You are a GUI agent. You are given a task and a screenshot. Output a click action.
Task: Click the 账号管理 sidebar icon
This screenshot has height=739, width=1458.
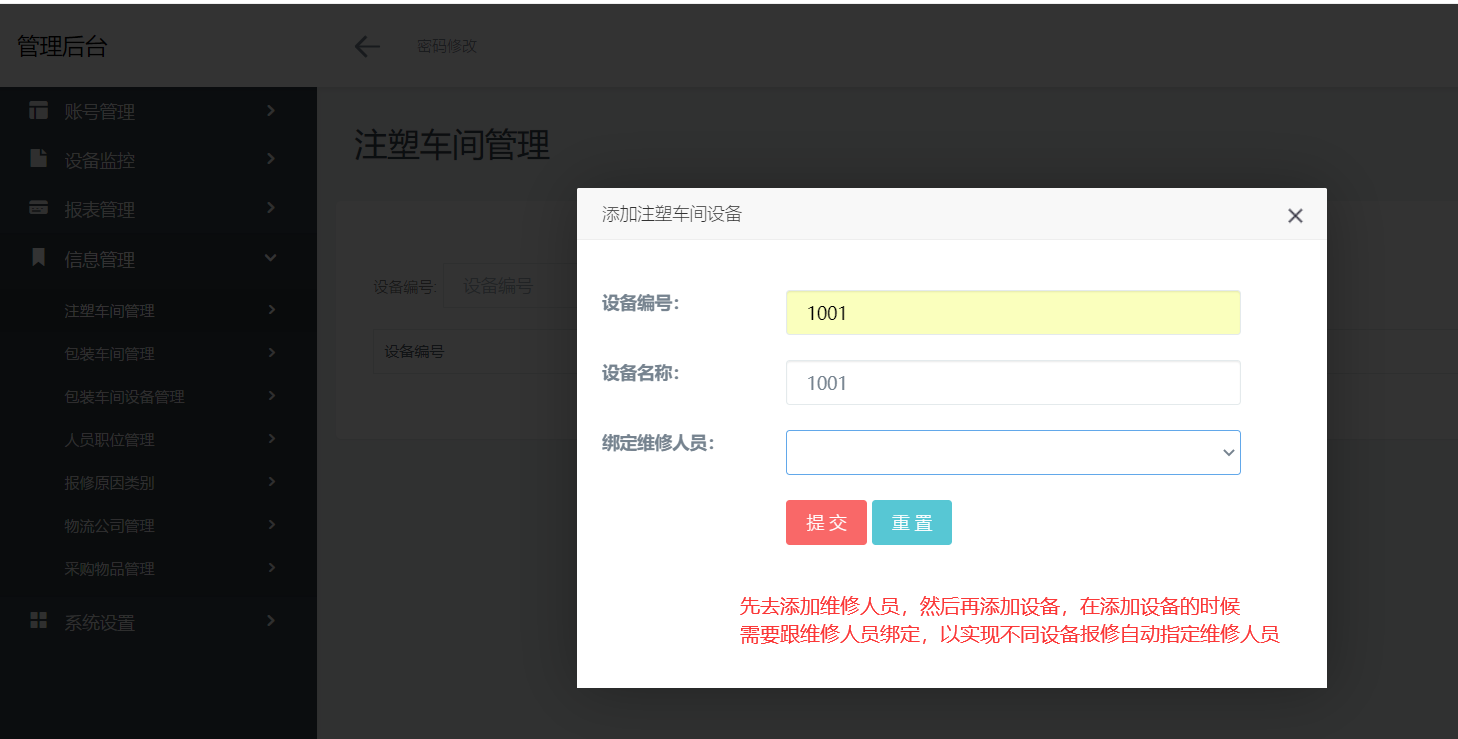(x=38, y=111)
